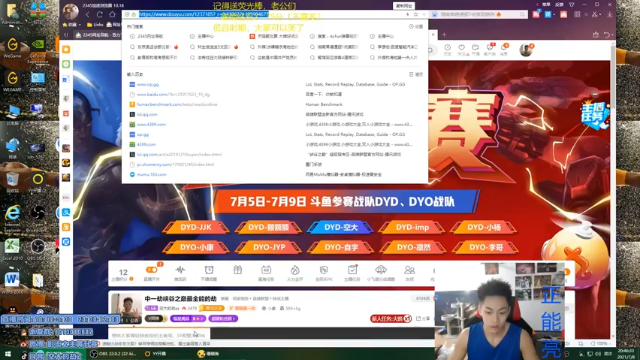Click the magnifier icon in browser search box
Image resolution: width=640 pixels, height=360 pixels.
(x=522, y=14)
